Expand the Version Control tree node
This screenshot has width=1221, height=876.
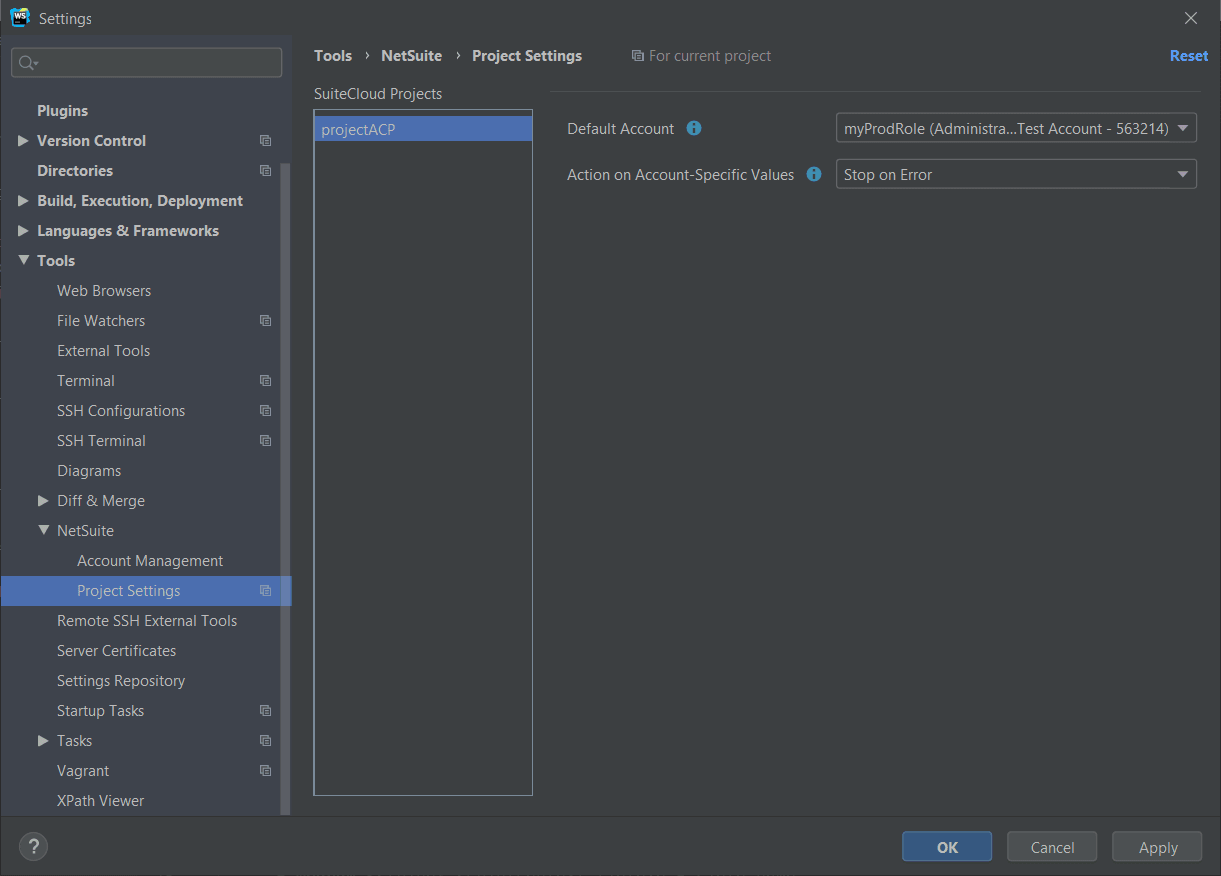23,141
